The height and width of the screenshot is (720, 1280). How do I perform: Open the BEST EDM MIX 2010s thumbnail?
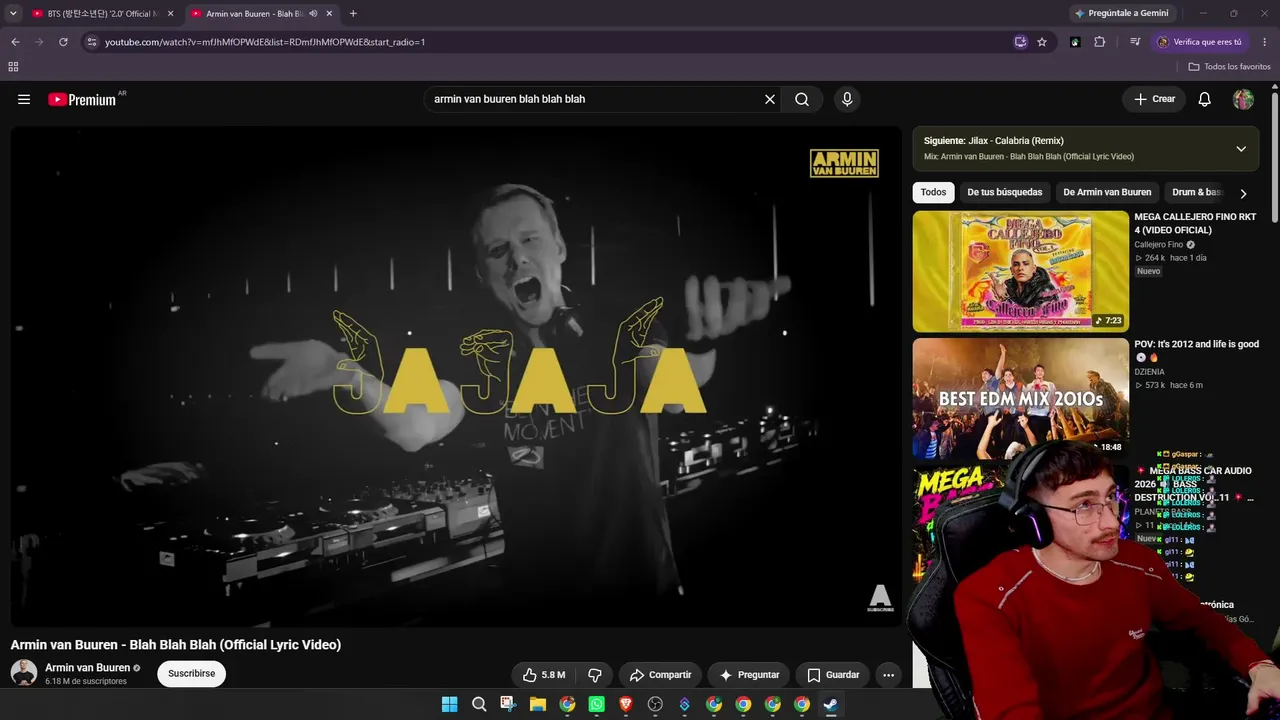1021,398
